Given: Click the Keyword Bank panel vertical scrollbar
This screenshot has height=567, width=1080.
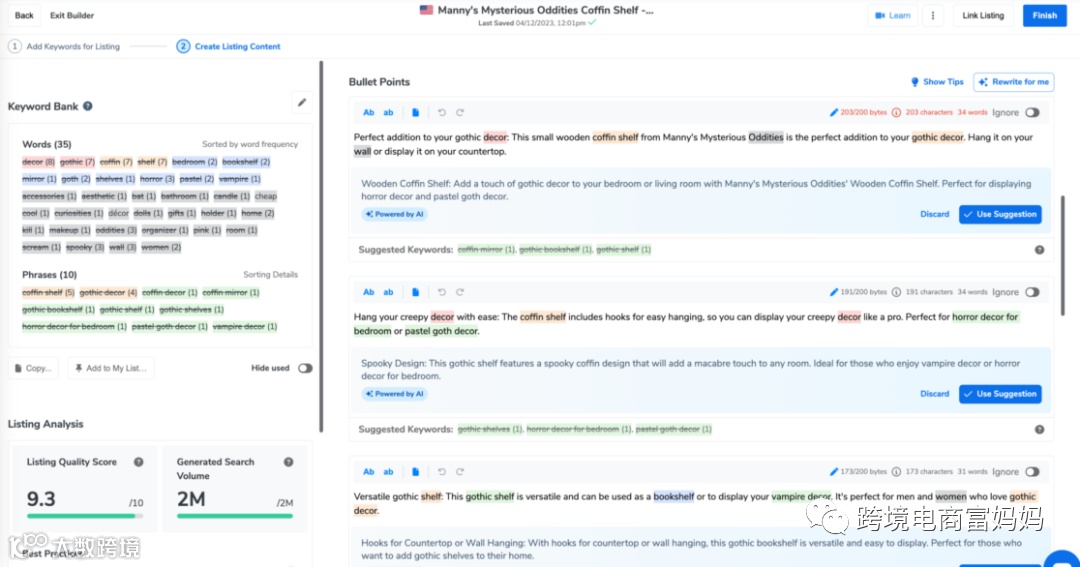Looking at the screenshot, I should coord(321,246).
